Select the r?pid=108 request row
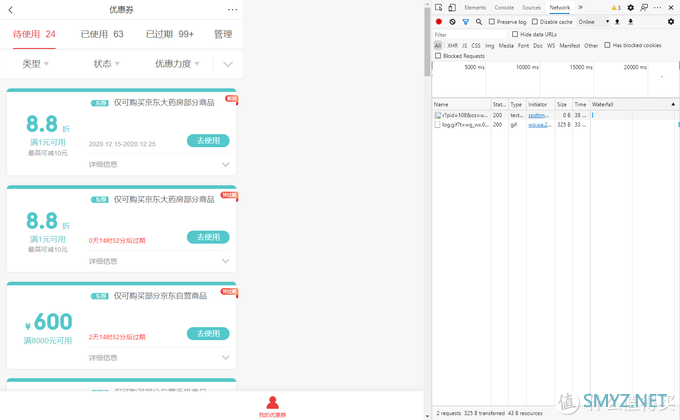 555,115
